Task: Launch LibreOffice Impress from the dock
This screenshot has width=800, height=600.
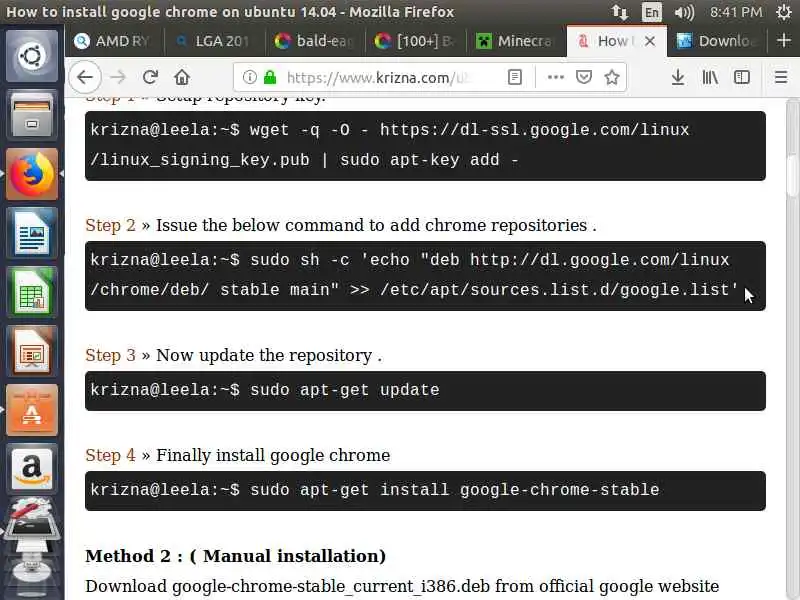Action: [x=32, y=352]
